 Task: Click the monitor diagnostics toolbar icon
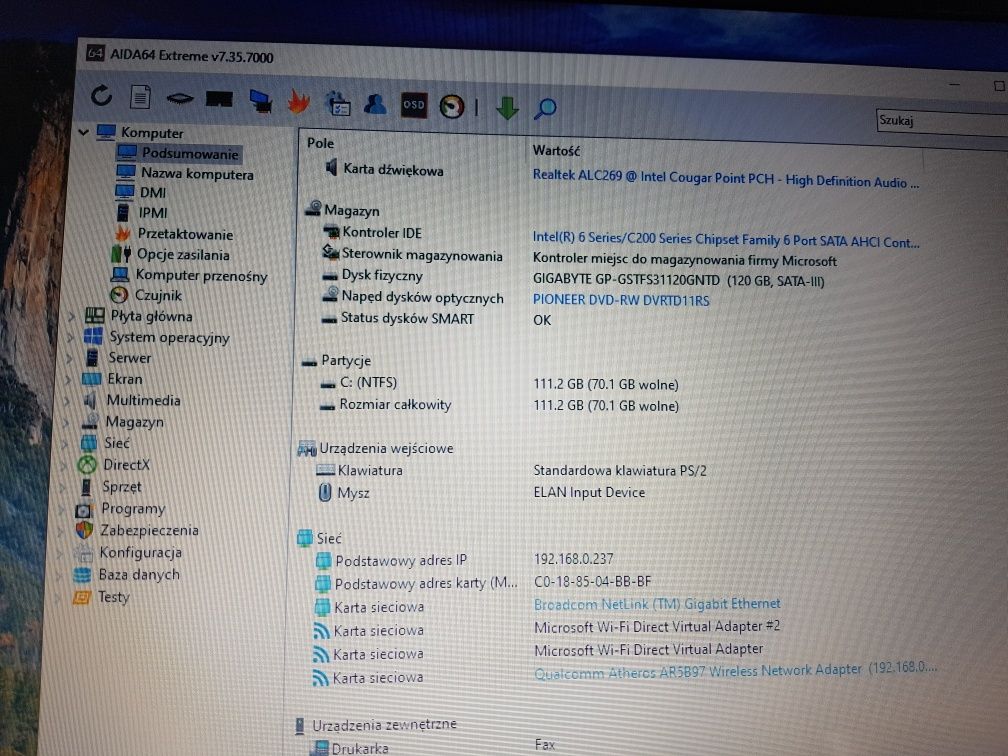click(260, 101)
